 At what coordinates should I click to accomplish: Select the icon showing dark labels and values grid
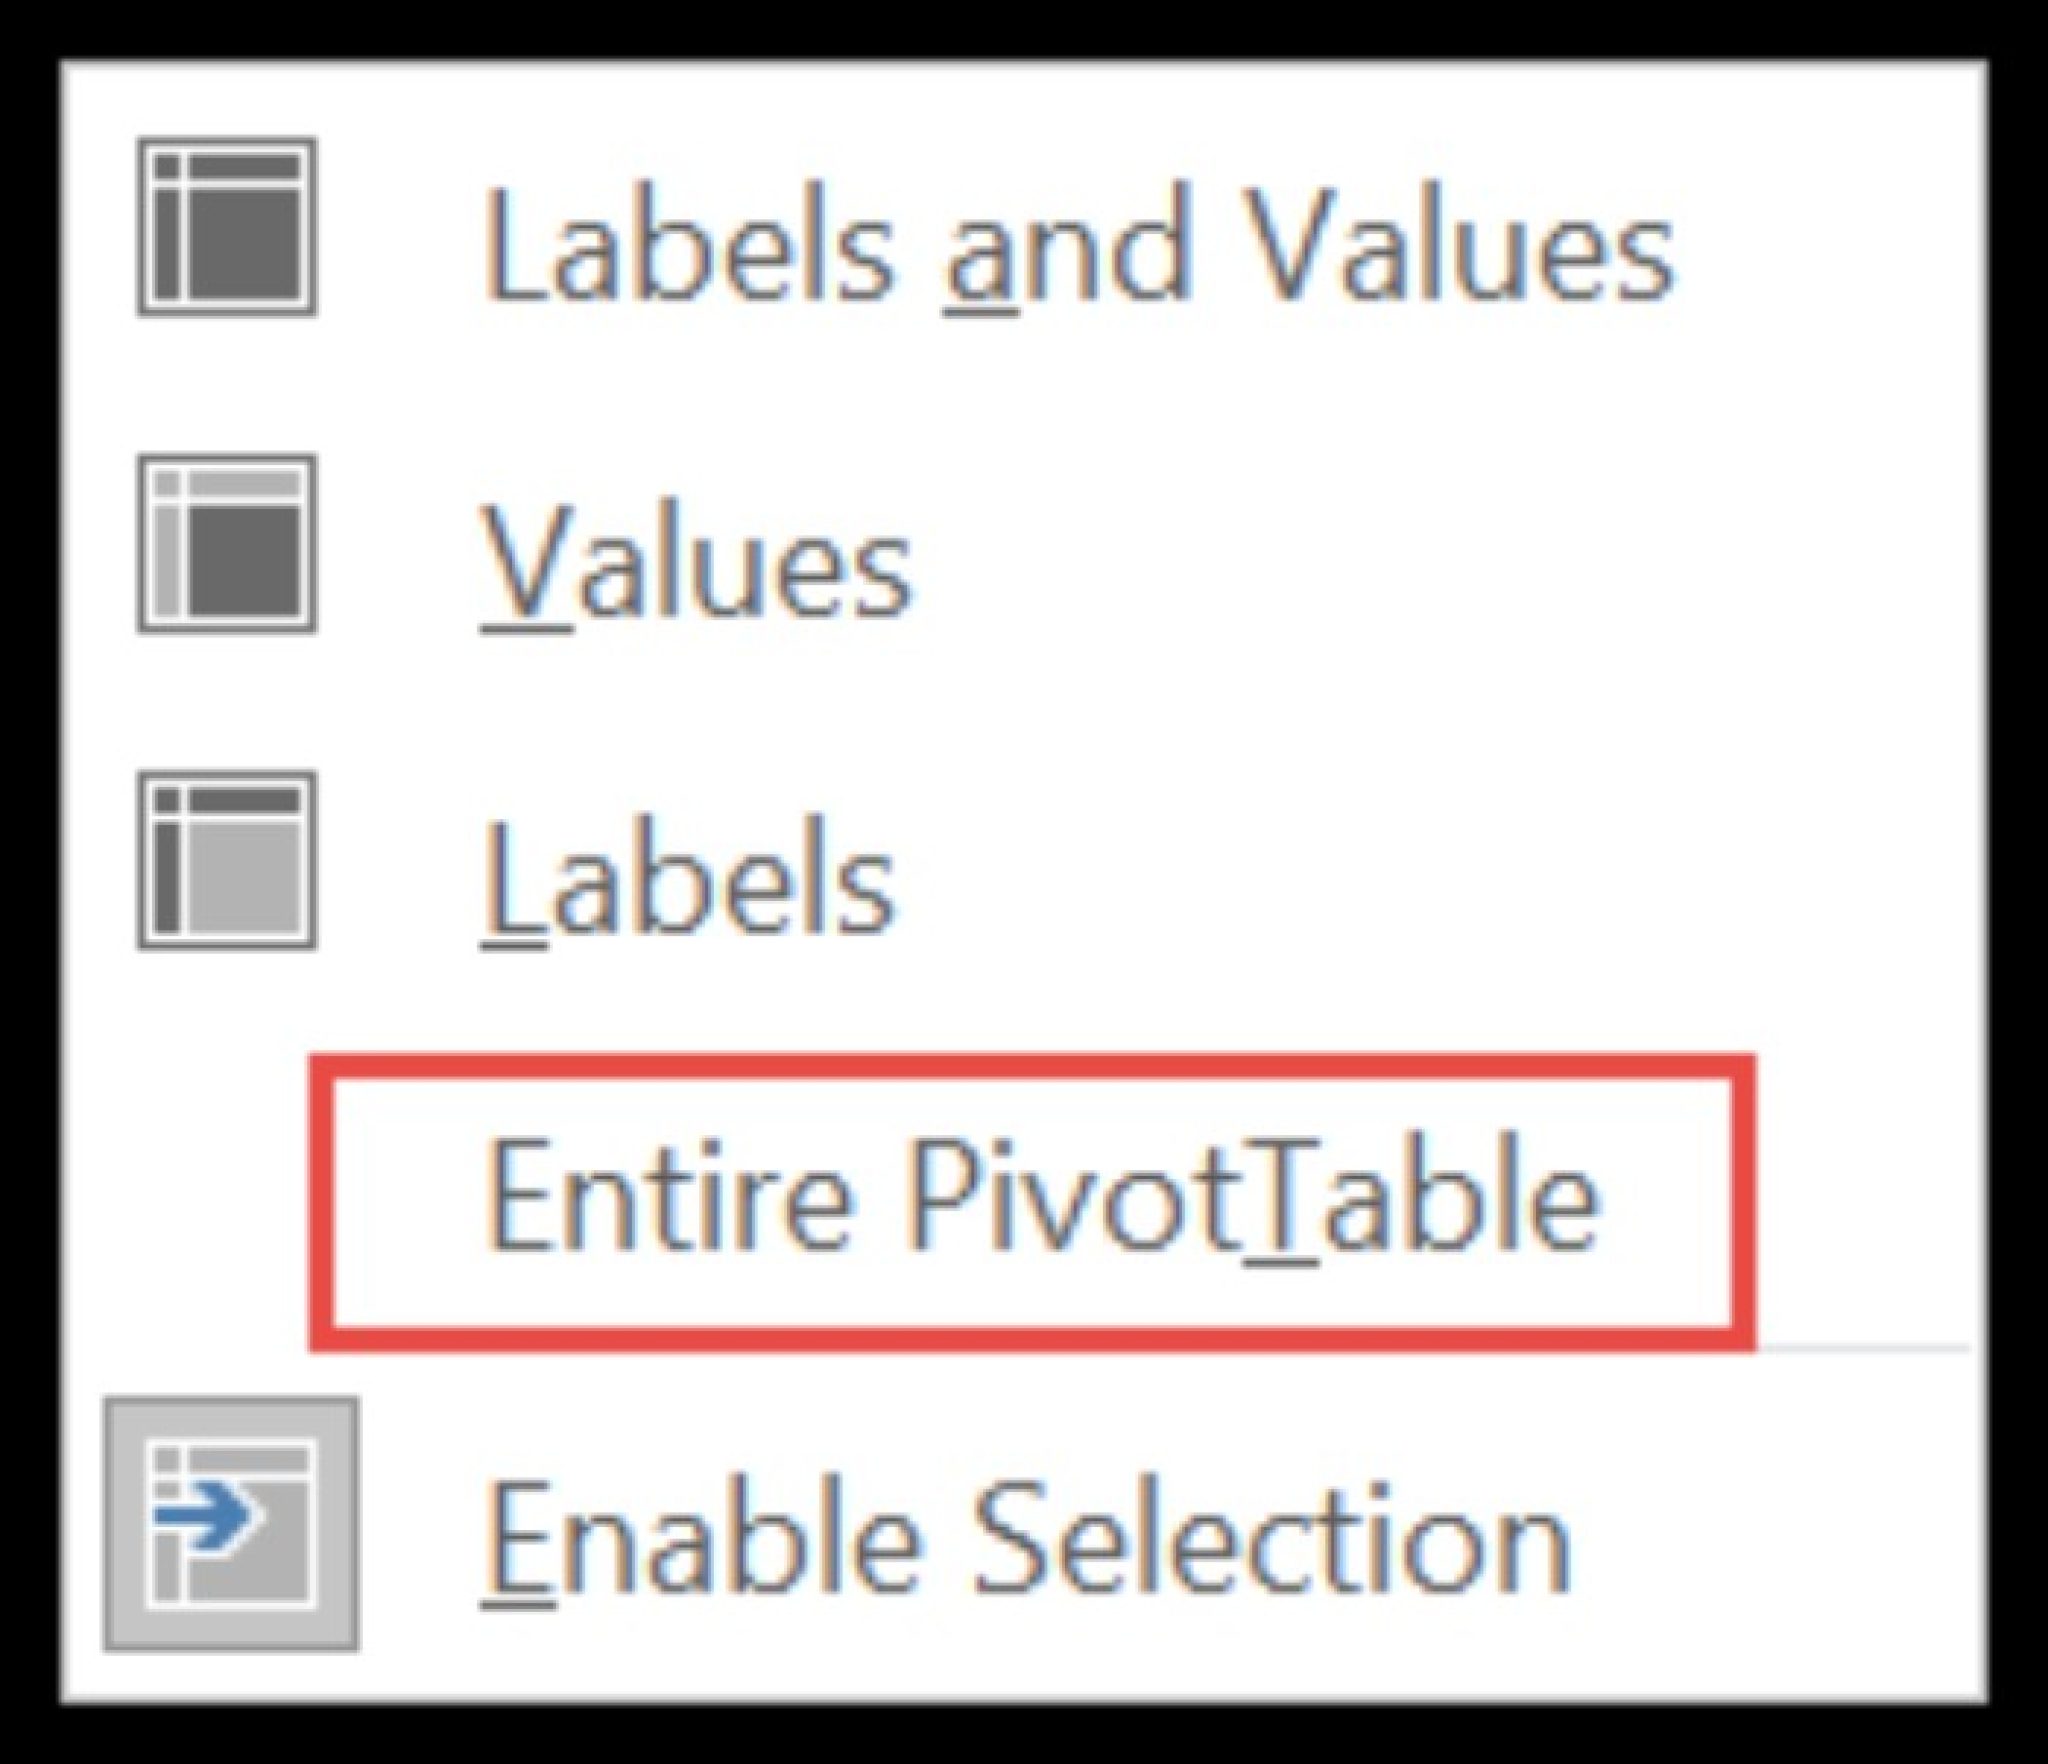tap(225, 225)
